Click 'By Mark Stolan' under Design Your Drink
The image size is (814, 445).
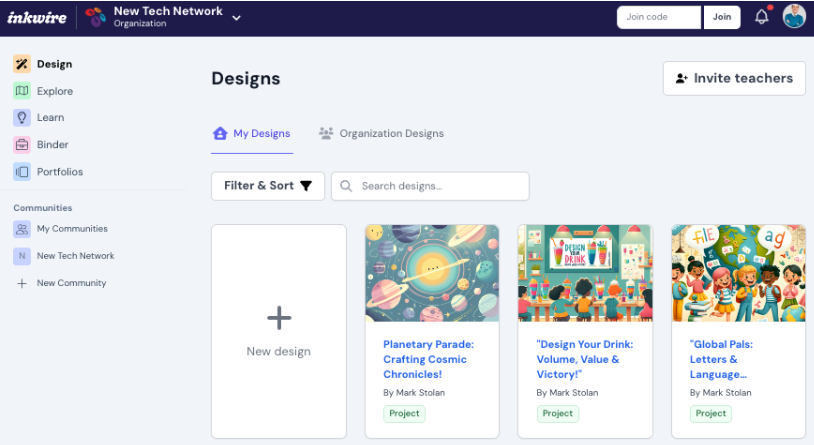click(x=567, y=393)
